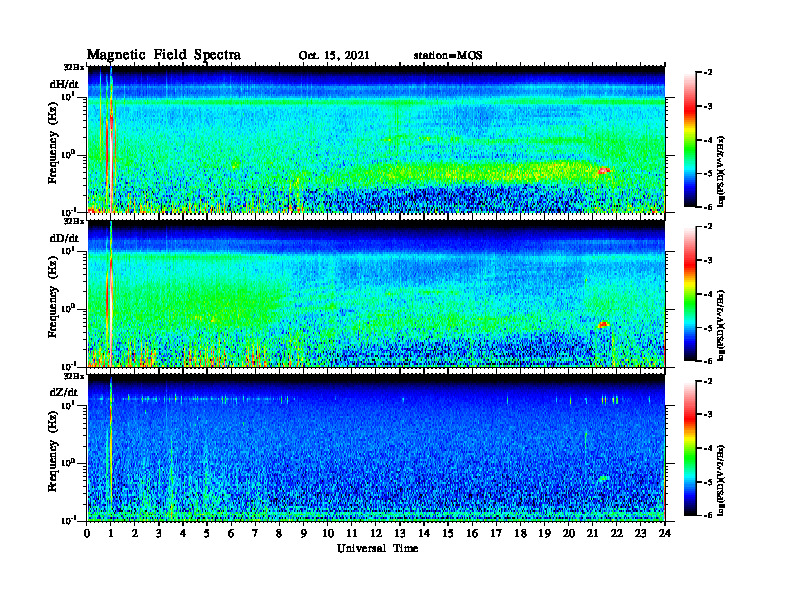Click the dH/dt panel label
Viewport: 792px width, 612px height.
[x=64, y=84]
